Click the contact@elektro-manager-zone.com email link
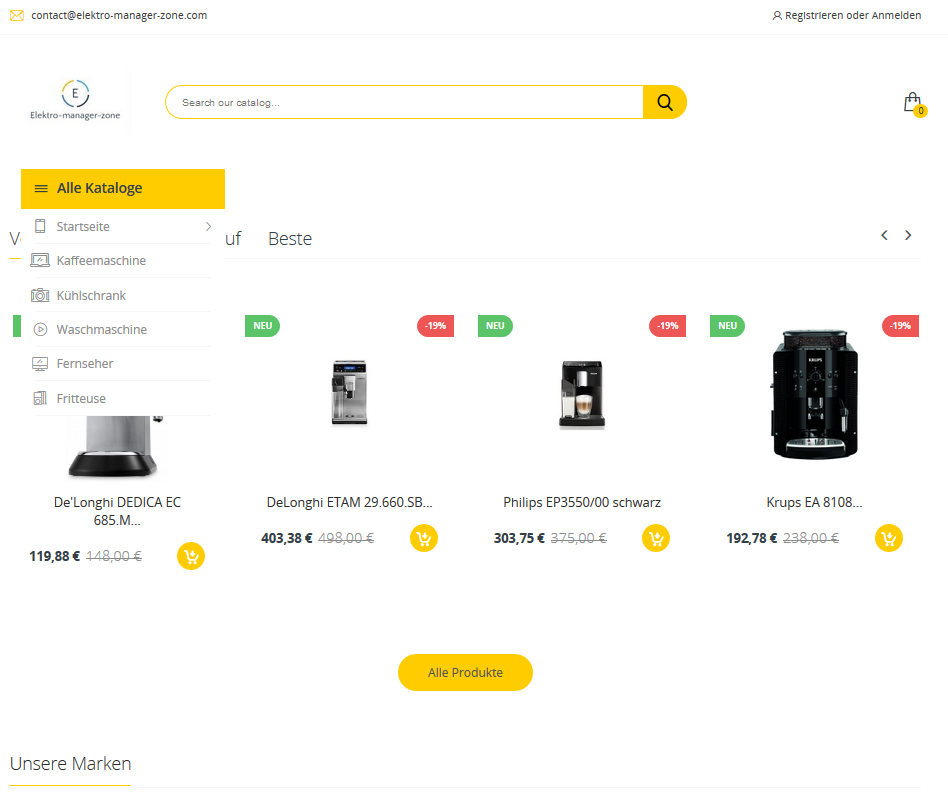This screenshot has height=801, width=948. click(x=119, y=15)
